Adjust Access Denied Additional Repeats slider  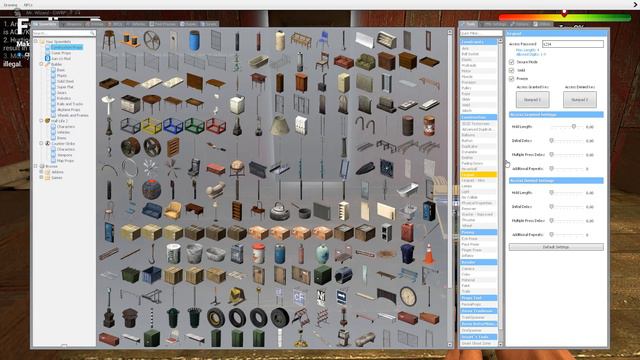tap(551, 235)
